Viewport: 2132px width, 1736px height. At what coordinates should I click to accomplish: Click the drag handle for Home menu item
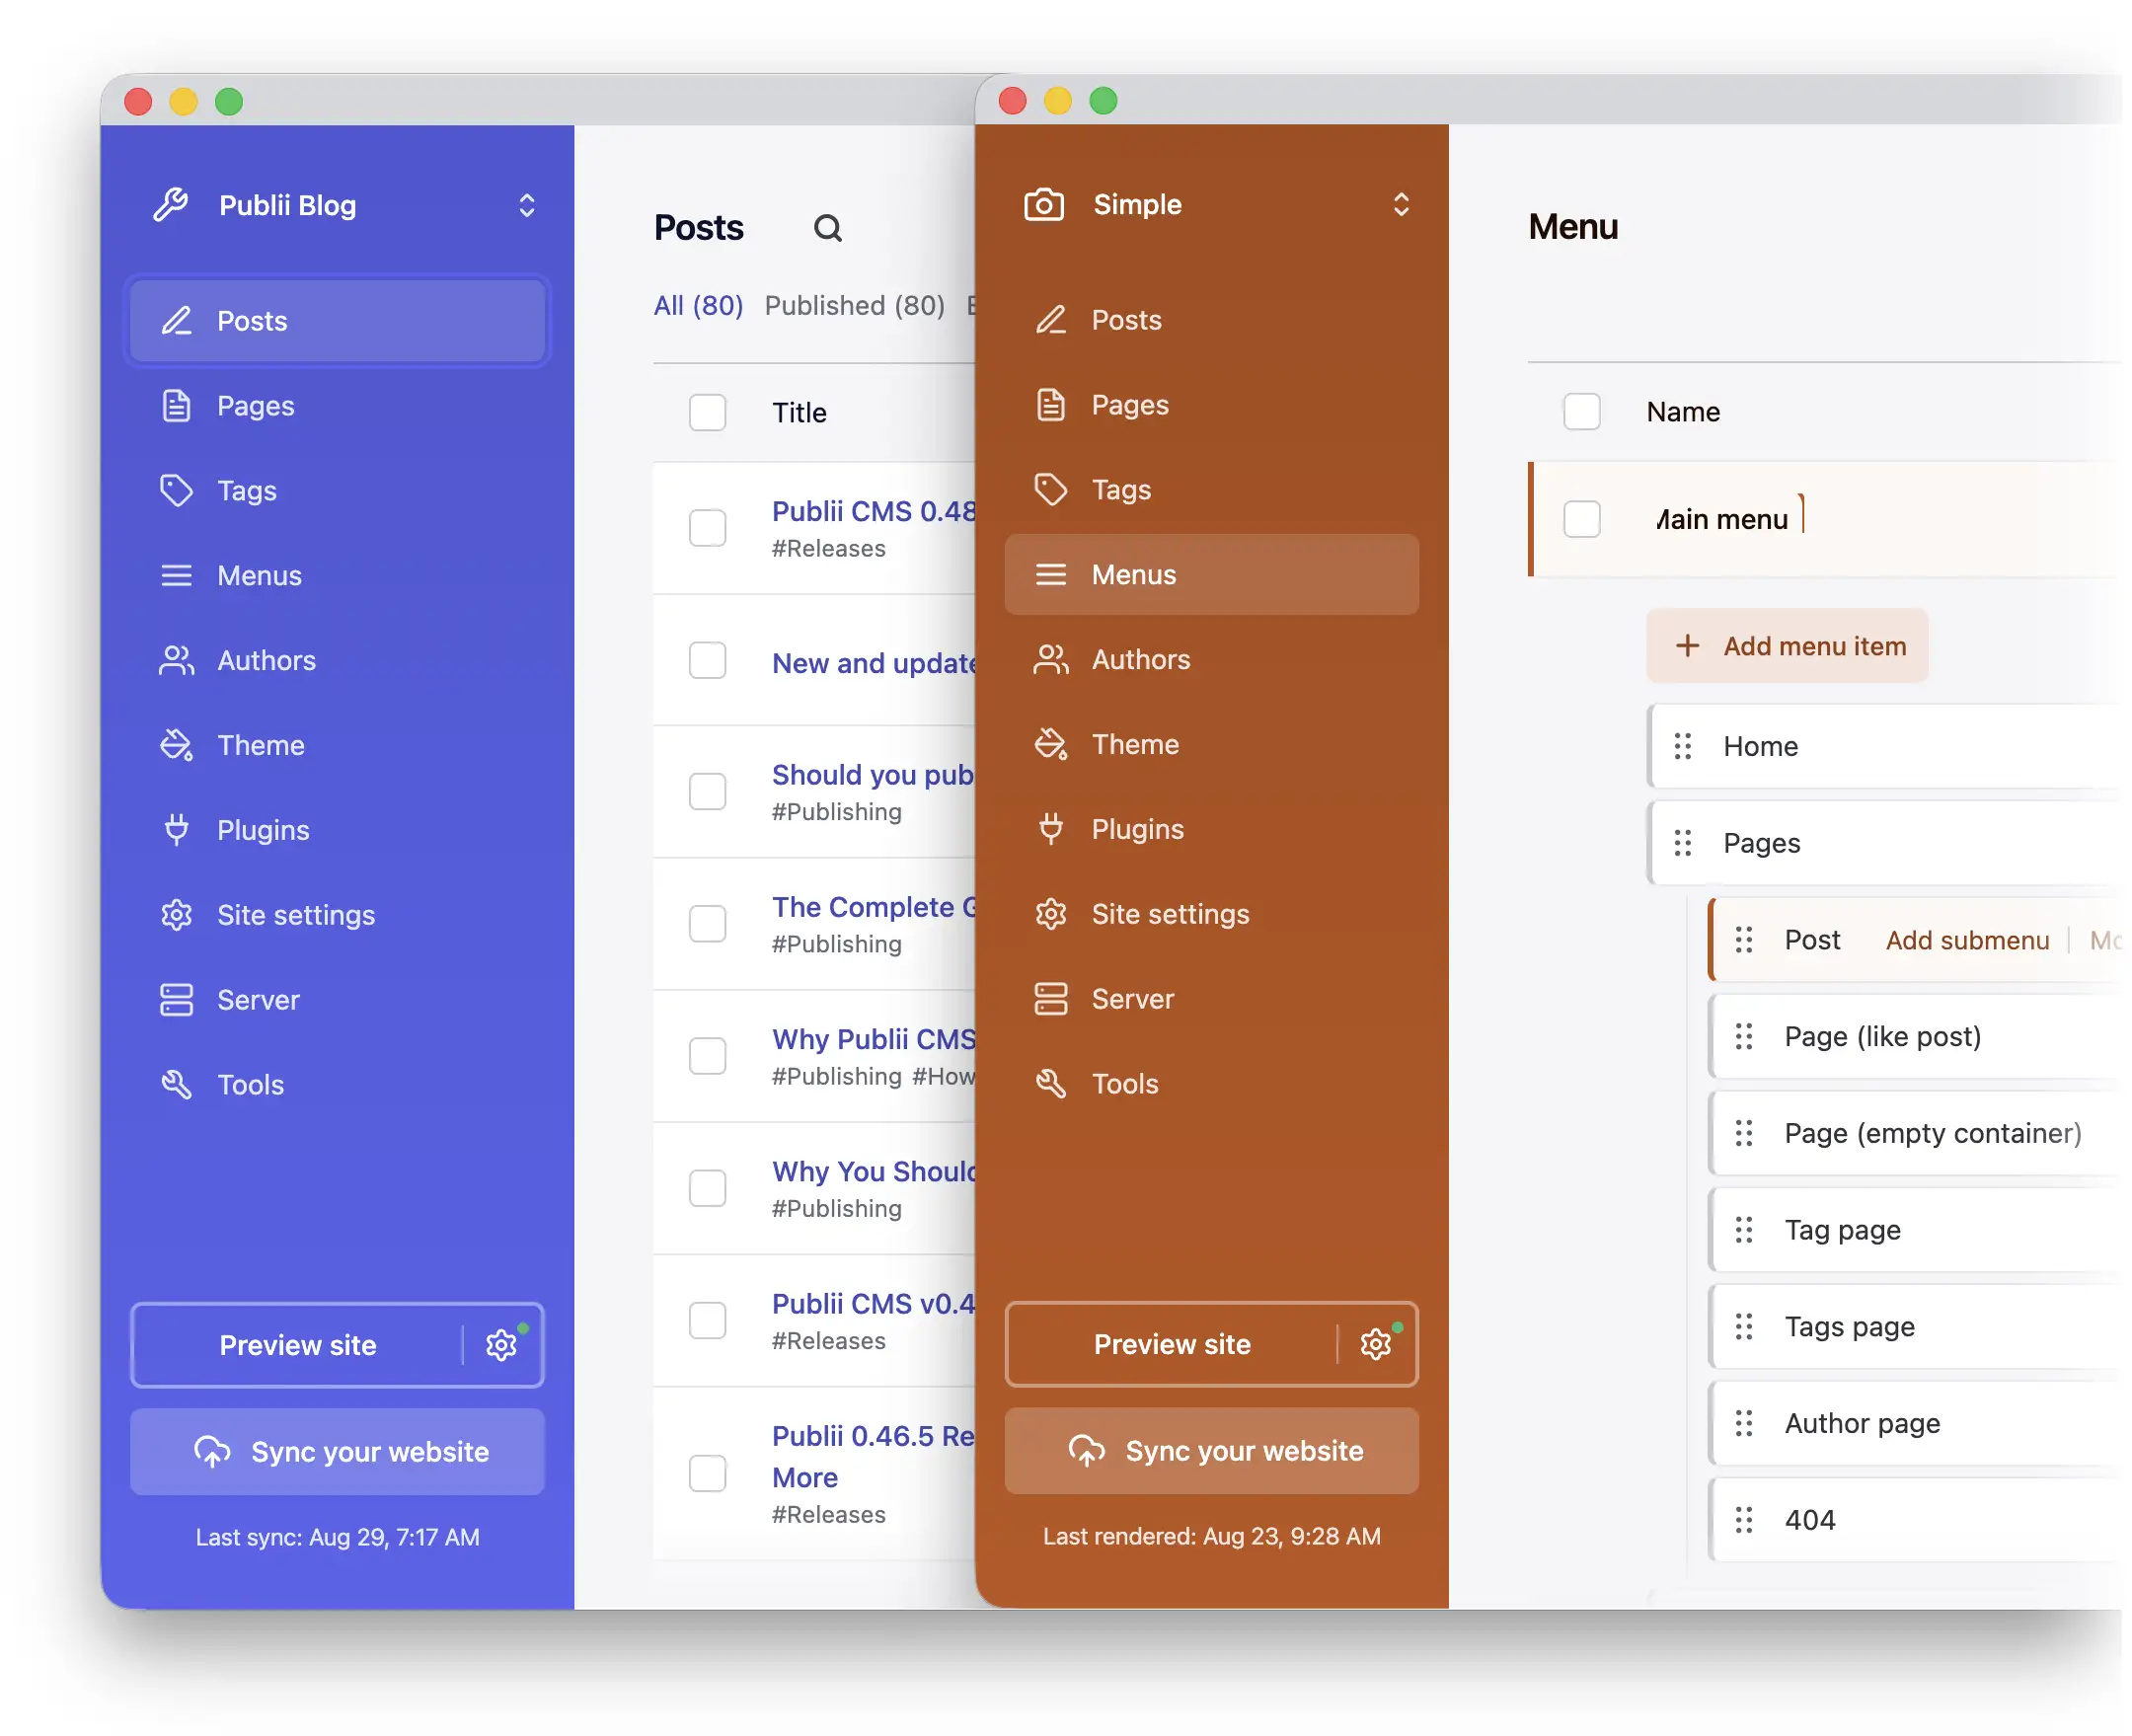(x=1683, y=746)
